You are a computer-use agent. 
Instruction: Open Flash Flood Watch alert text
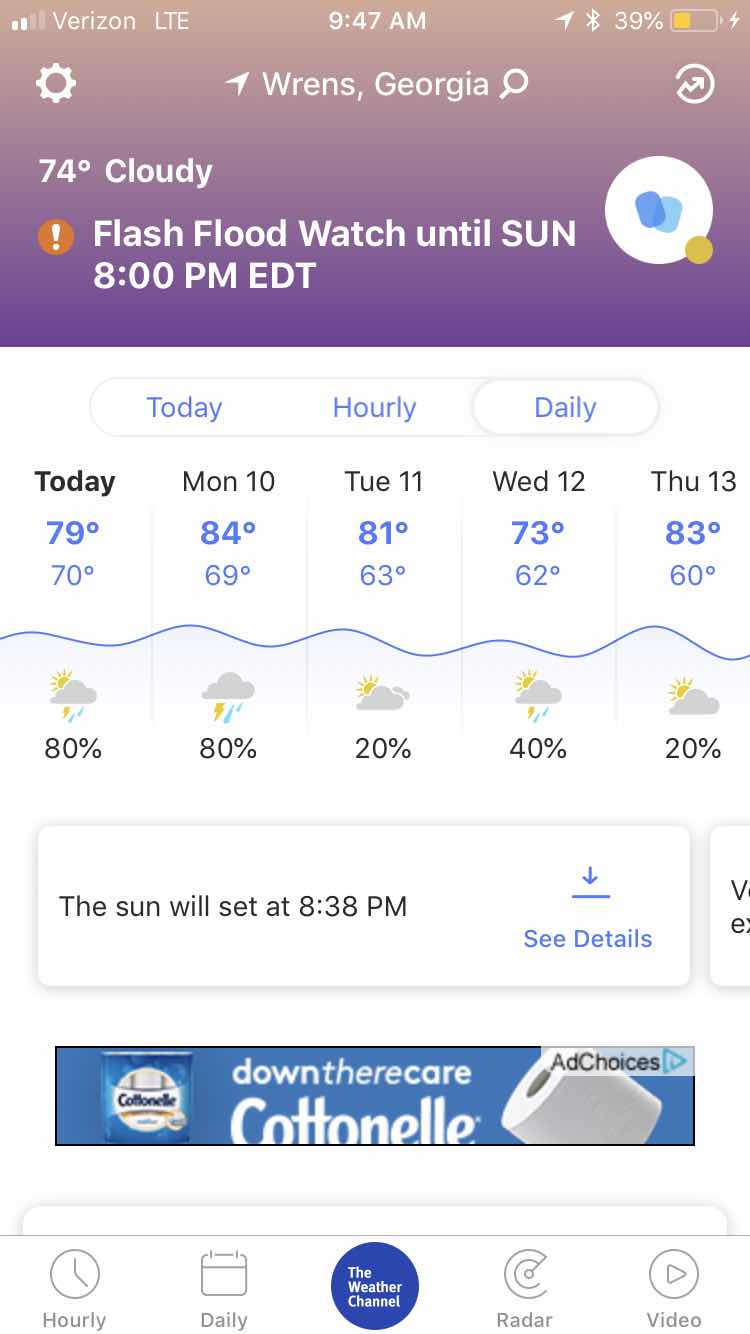(335, 254)
